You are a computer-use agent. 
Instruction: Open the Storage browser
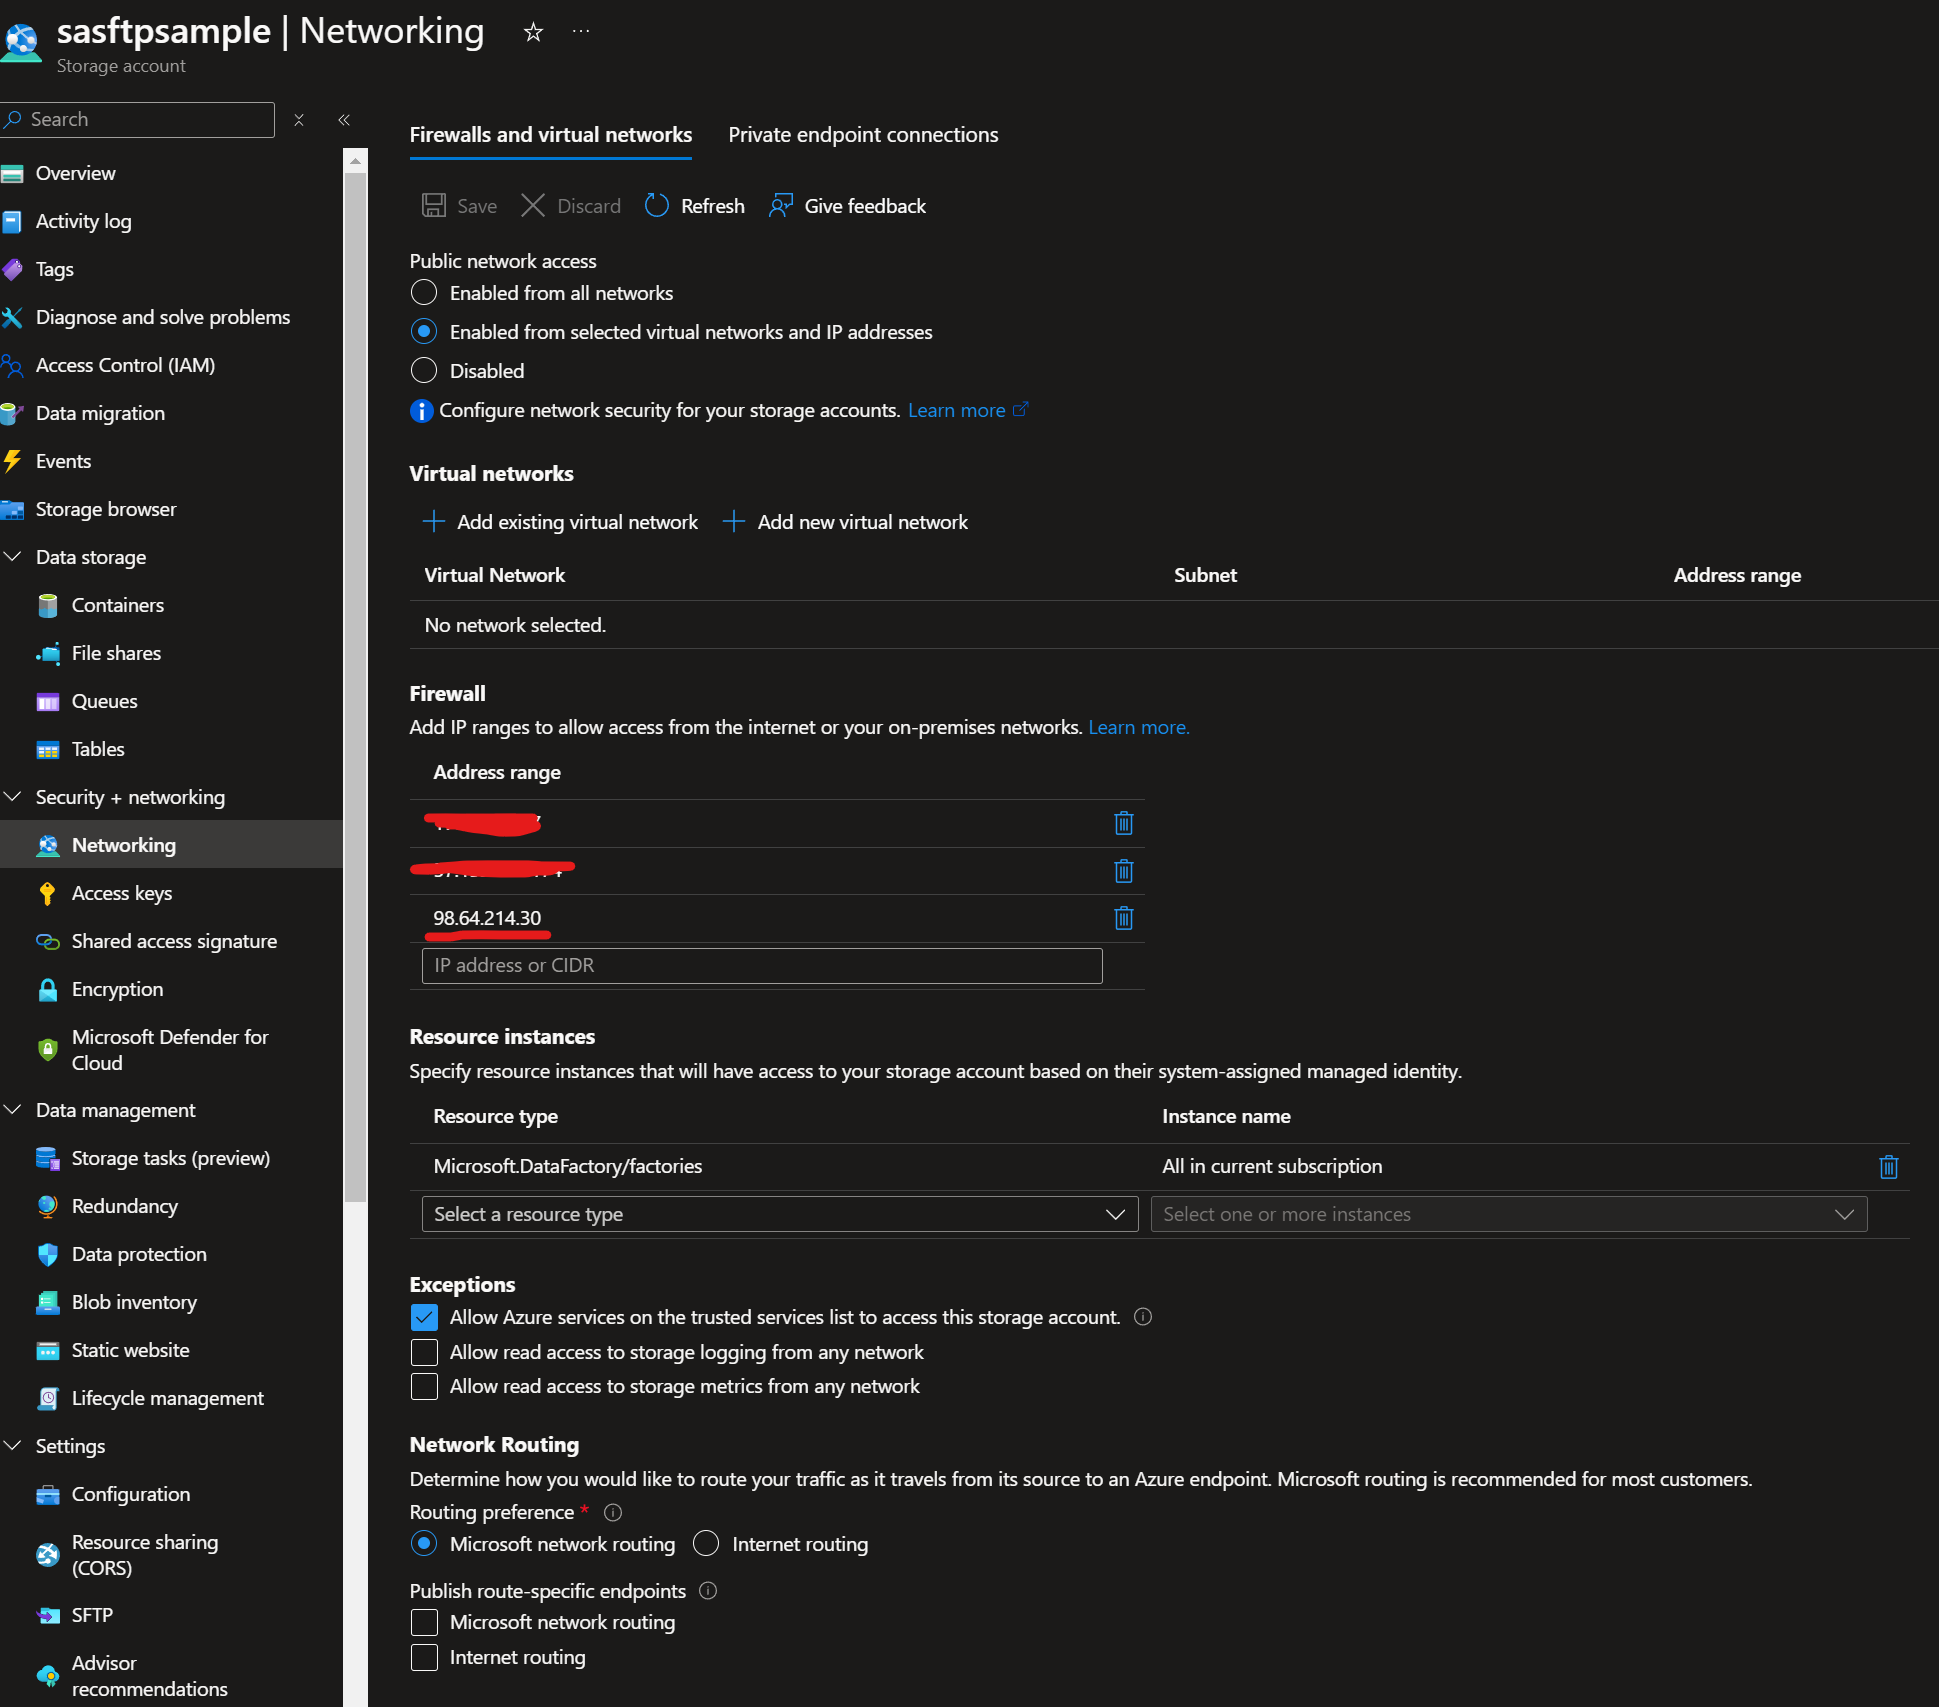point(106,509)
